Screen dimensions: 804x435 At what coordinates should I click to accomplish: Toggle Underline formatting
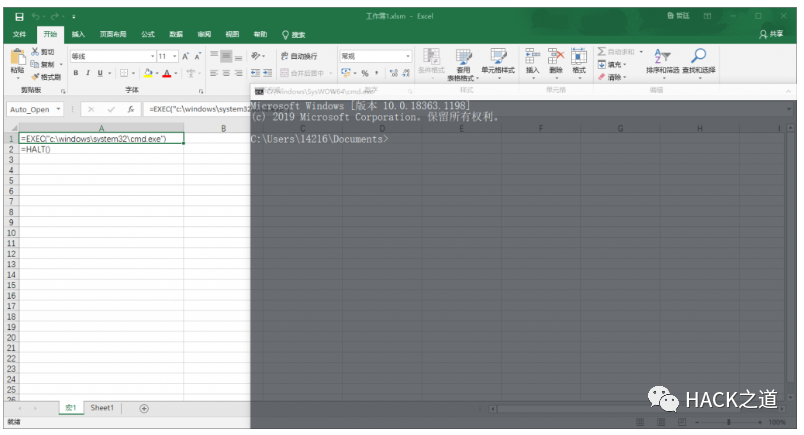[100, 73]
